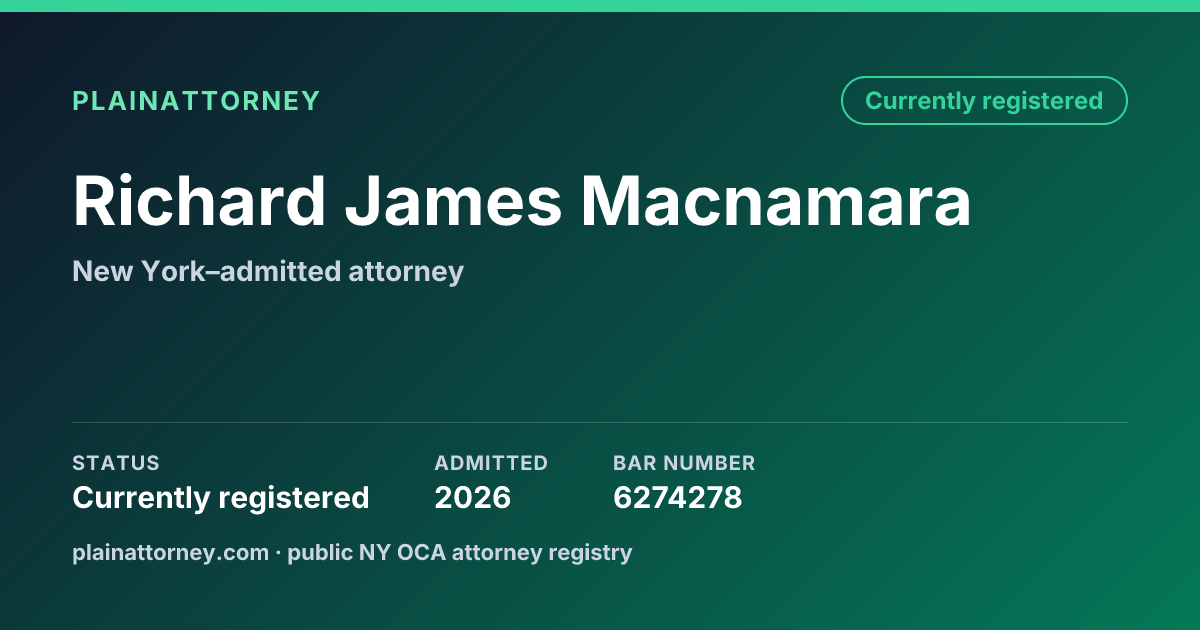
Task: Click the ADMITTED label
Action: coord(491,463)
